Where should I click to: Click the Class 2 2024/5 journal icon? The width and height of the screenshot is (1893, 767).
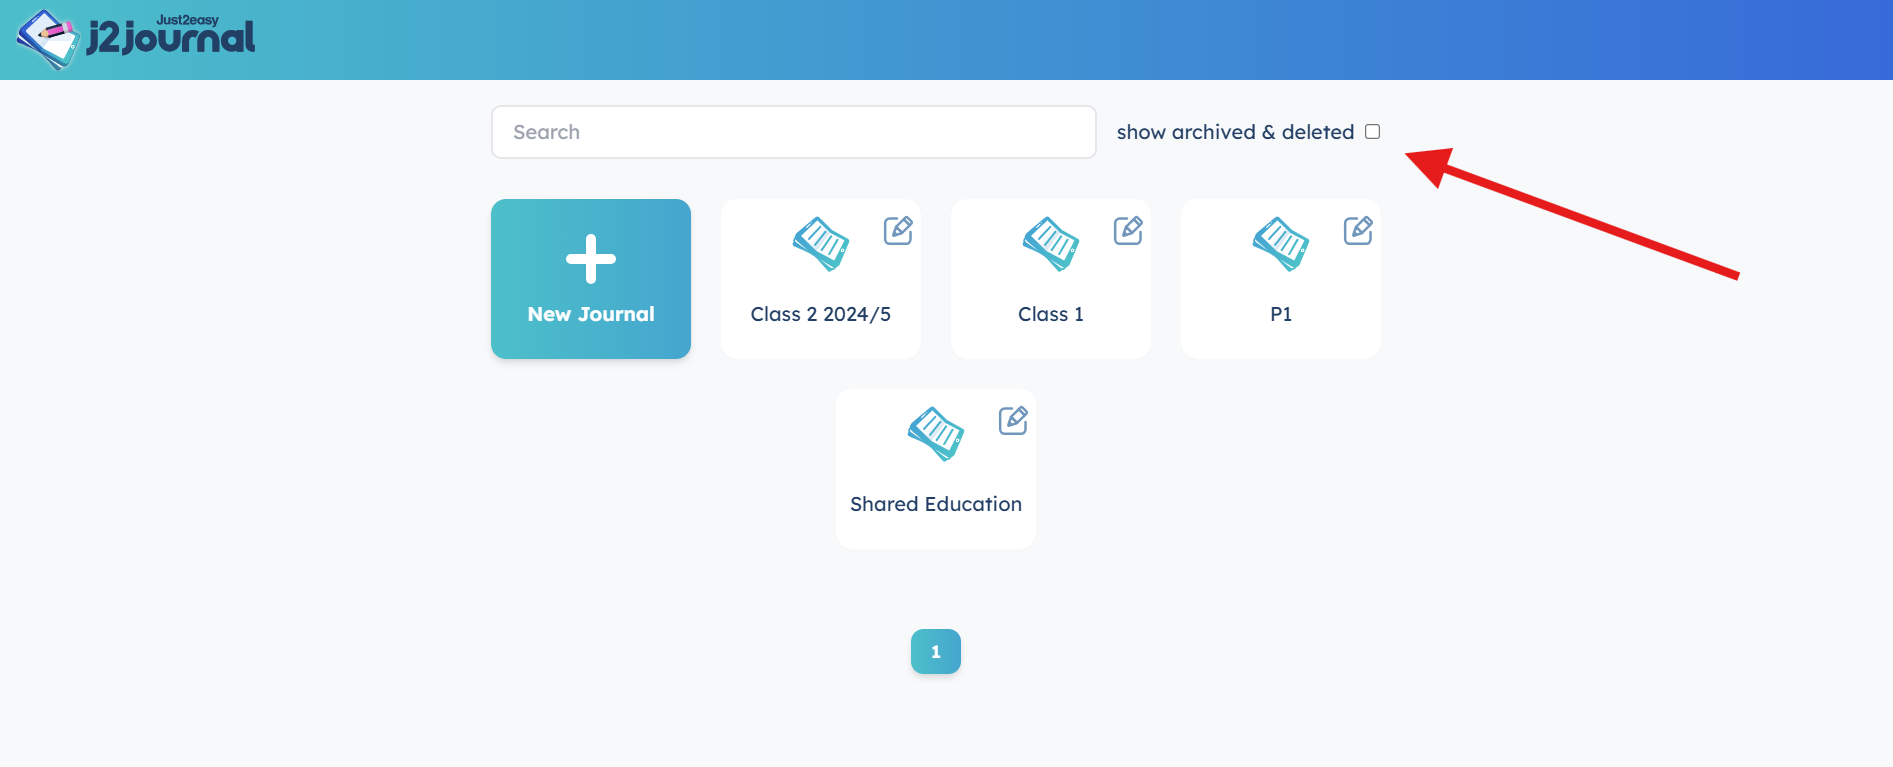point(821,244)
